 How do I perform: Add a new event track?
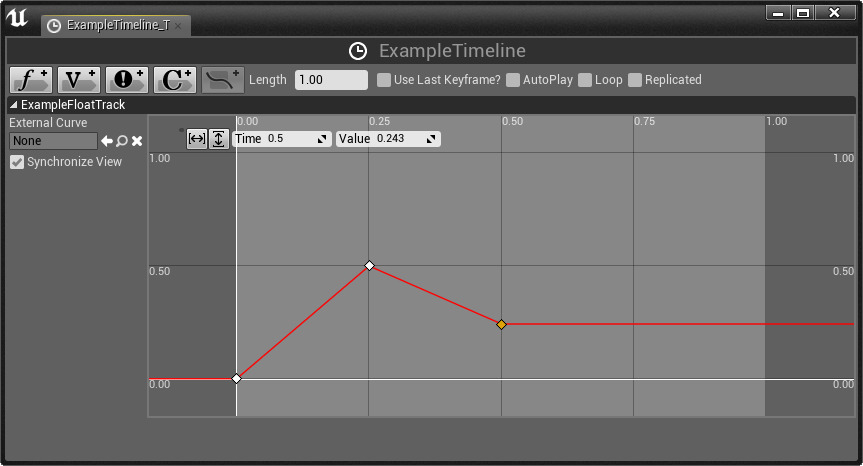[127, 80]
